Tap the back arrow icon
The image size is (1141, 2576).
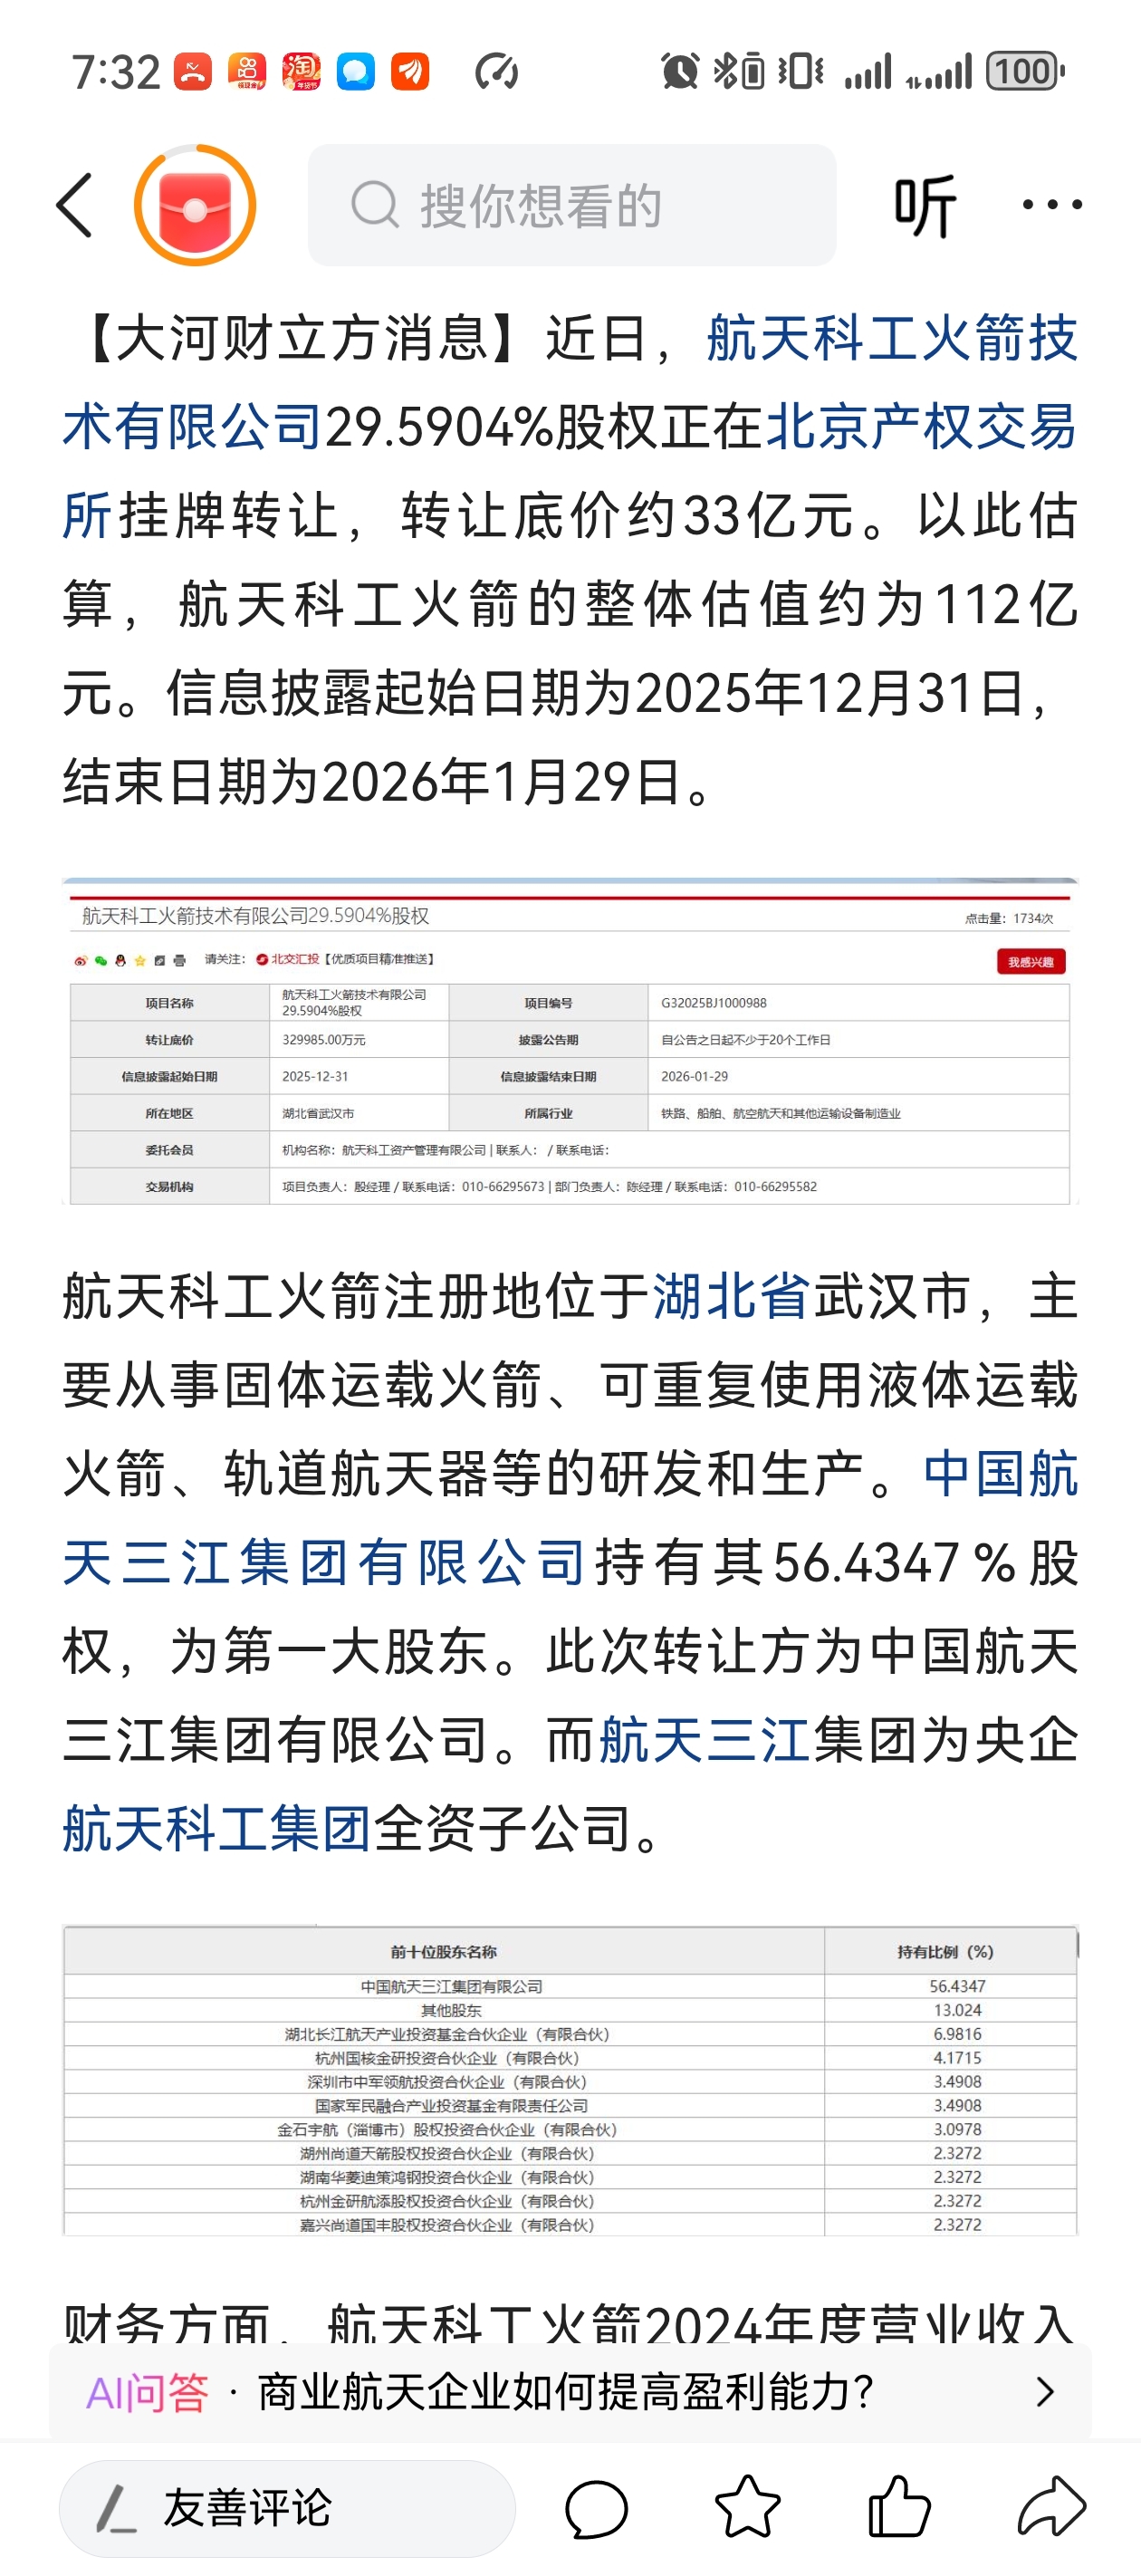pos(74,205)
